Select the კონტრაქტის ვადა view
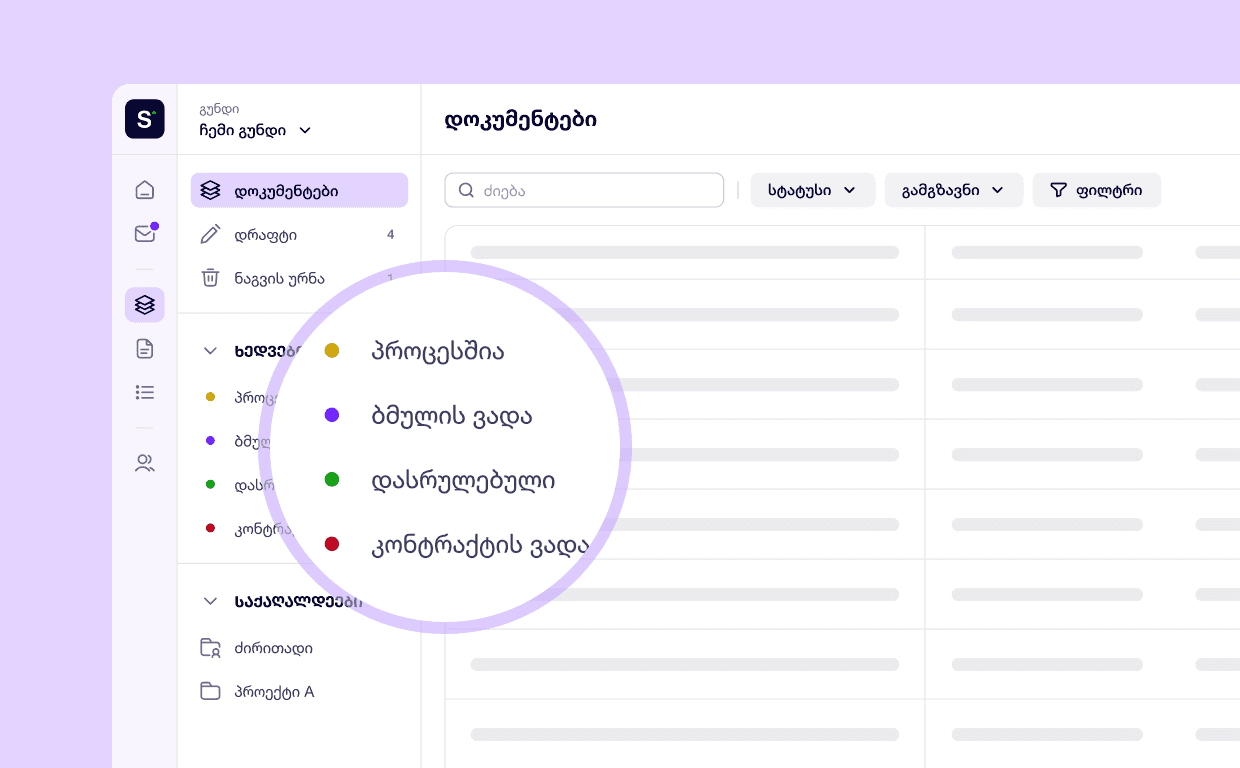 point(480,545)
